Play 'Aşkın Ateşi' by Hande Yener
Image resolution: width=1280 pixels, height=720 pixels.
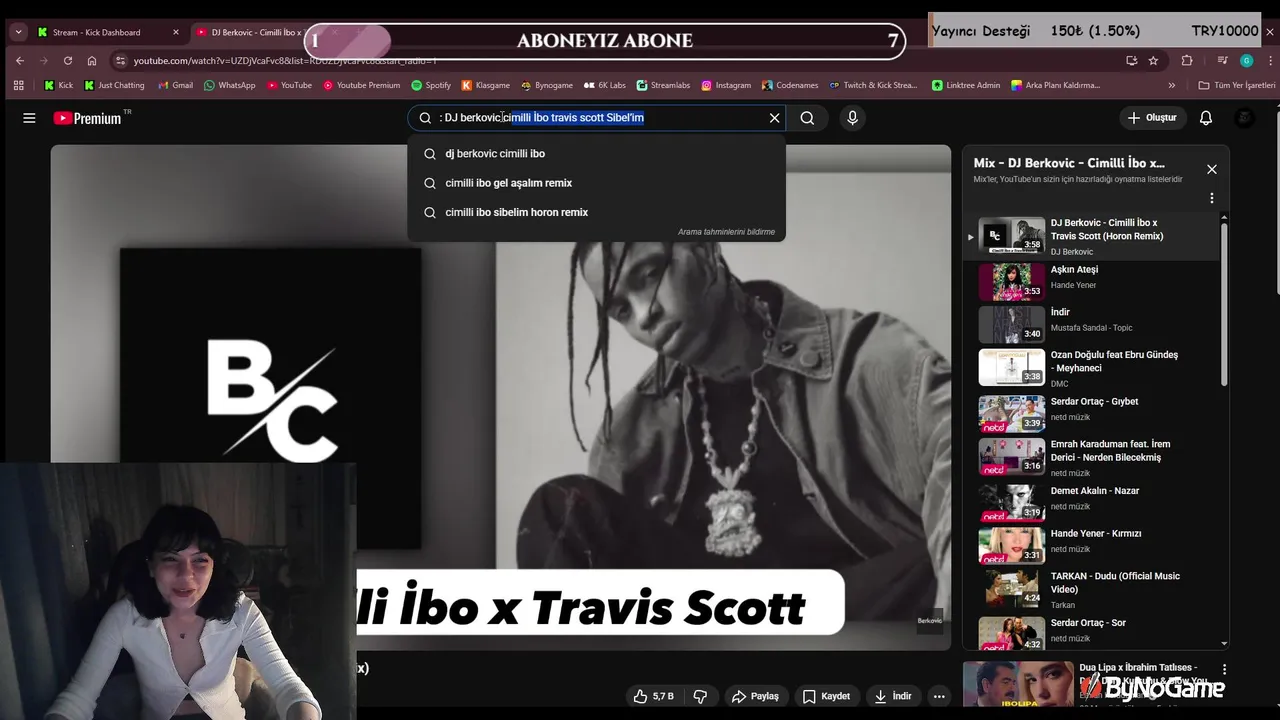click(x=1090, y=281)
